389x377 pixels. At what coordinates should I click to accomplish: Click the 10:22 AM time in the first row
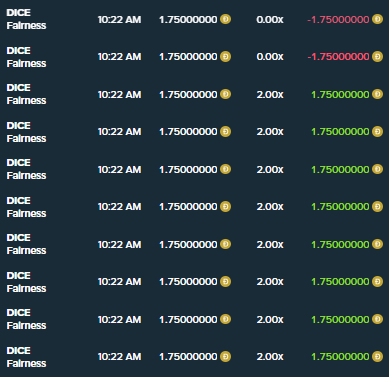pyautogui.click(x=119, y=19)
